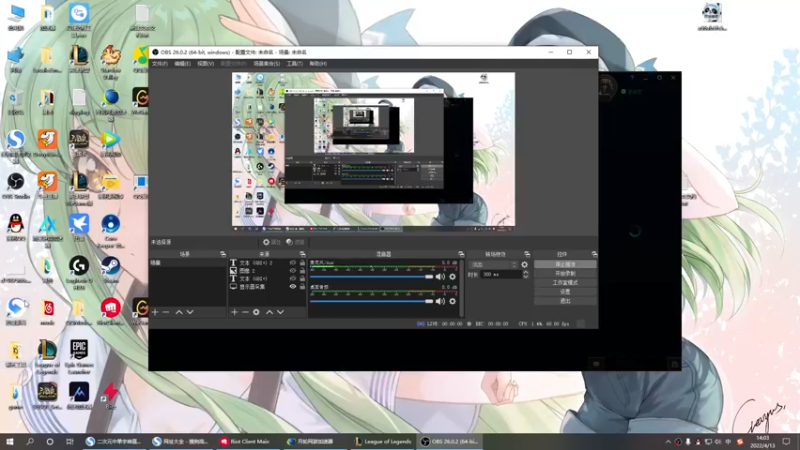Add a new source with the plus icon
Screen dimensions: 800x450
234,312
